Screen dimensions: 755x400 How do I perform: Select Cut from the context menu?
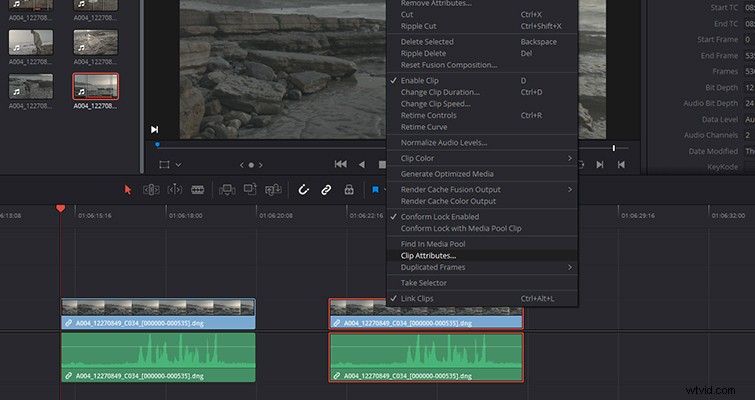(482, 14)
